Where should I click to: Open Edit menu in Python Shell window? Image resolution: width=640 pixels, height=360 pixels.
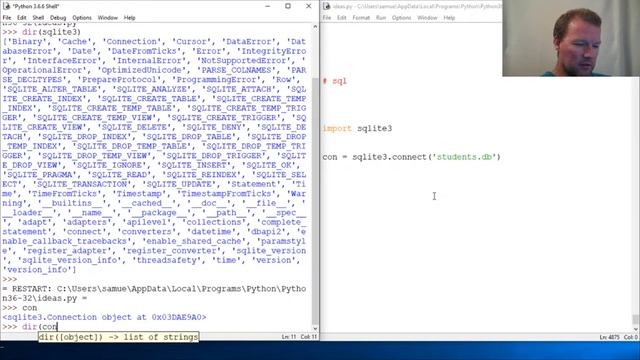point(22,18)
